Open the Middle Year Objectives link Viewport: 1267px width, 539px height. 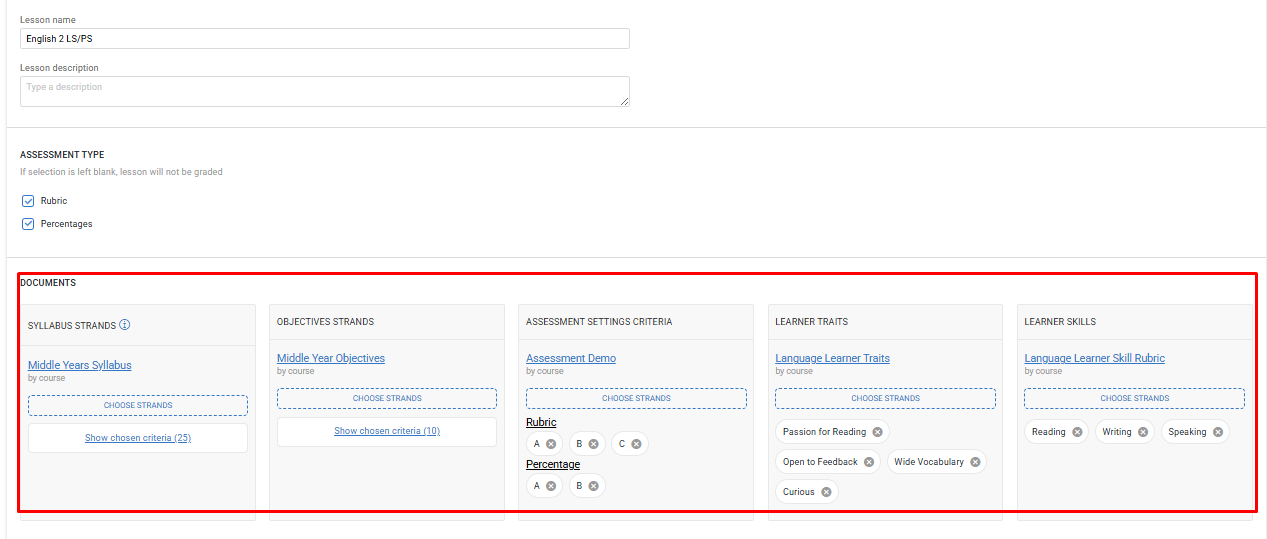[331, 358]
